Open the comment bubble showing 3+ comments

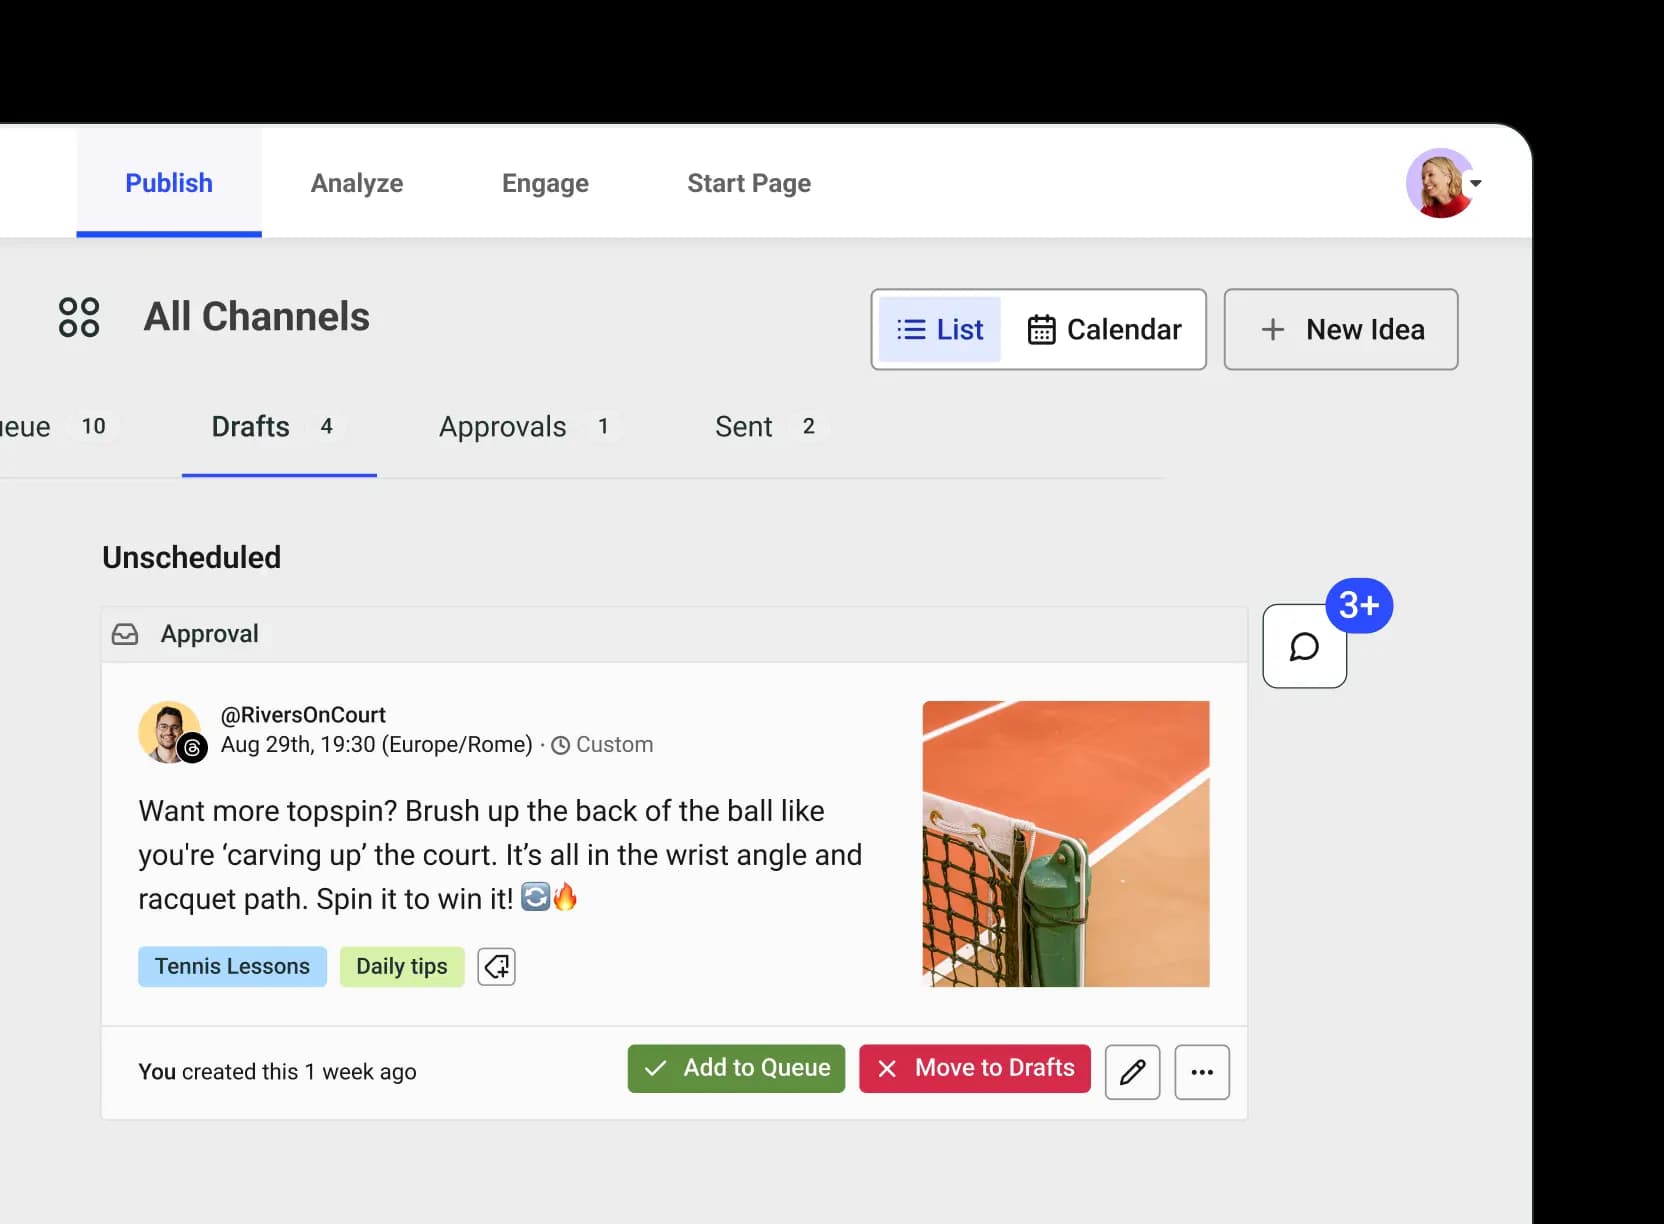pyautogui.click(x=1303, y=645)
